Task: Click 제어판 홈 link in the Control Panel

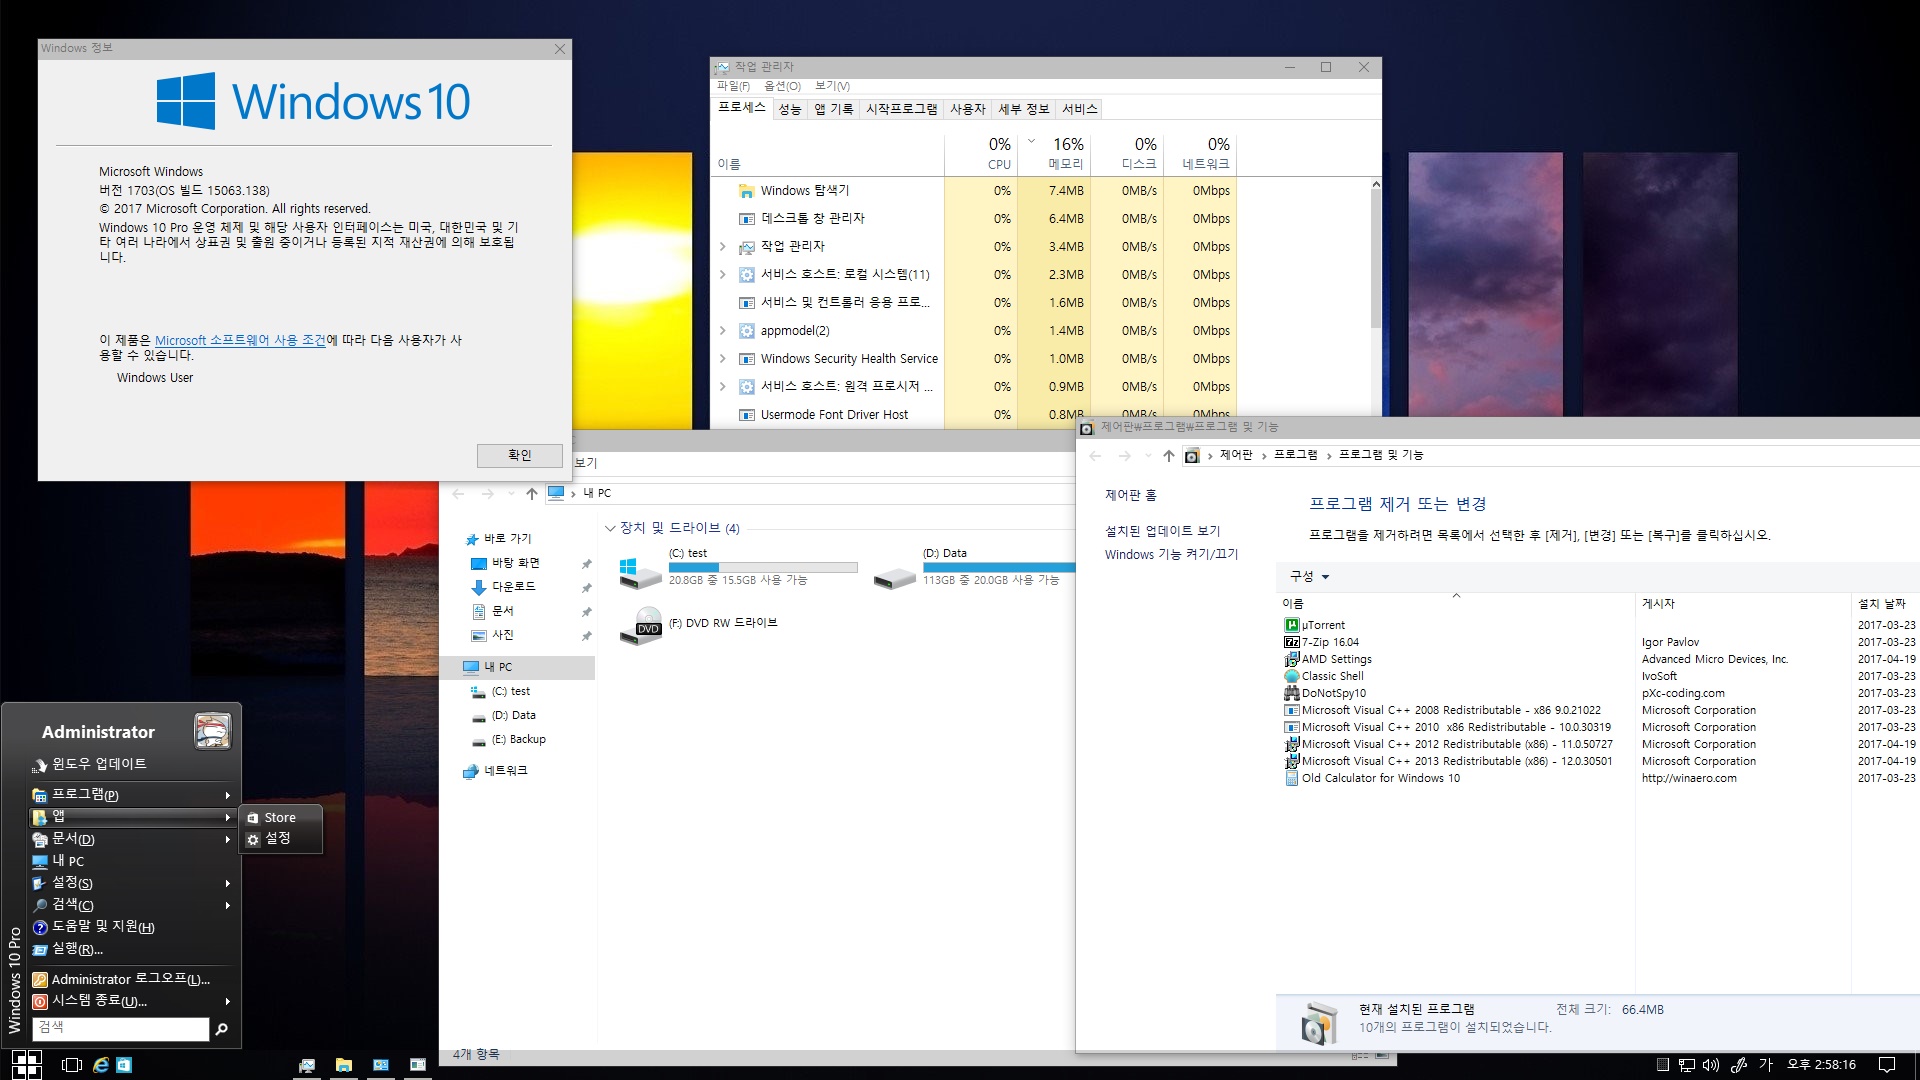Action: [1130, 495]
